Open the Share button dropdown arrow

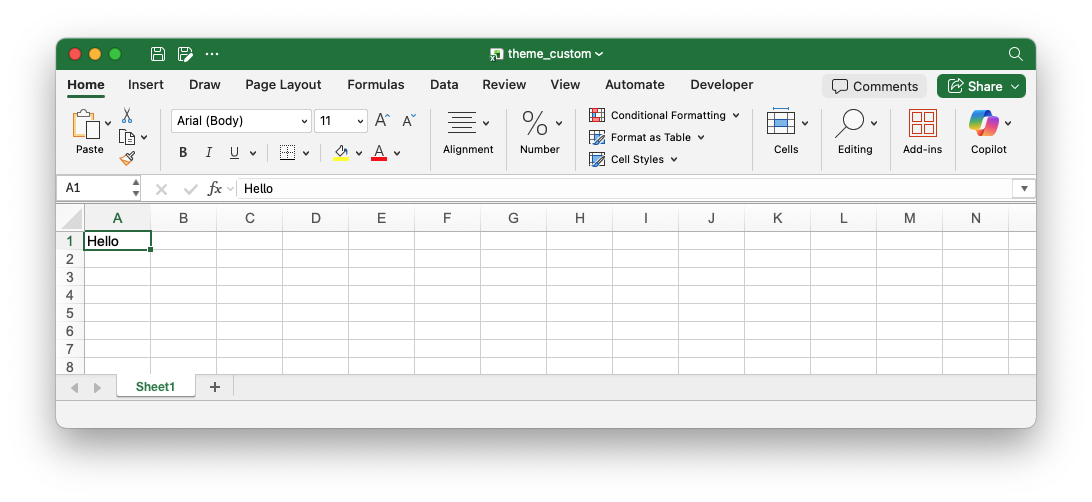pyautogui.click(x=1015, y=86)
